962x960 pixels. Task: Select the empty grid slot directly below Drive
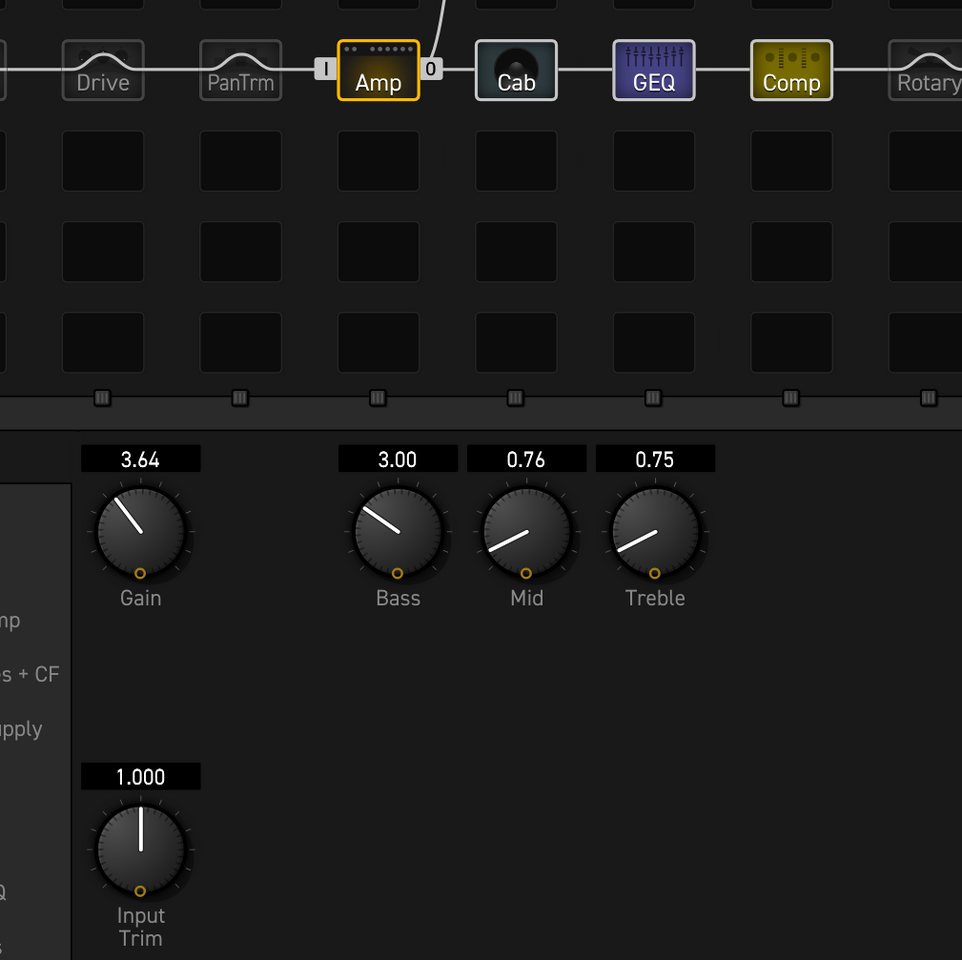coord(103,161)
